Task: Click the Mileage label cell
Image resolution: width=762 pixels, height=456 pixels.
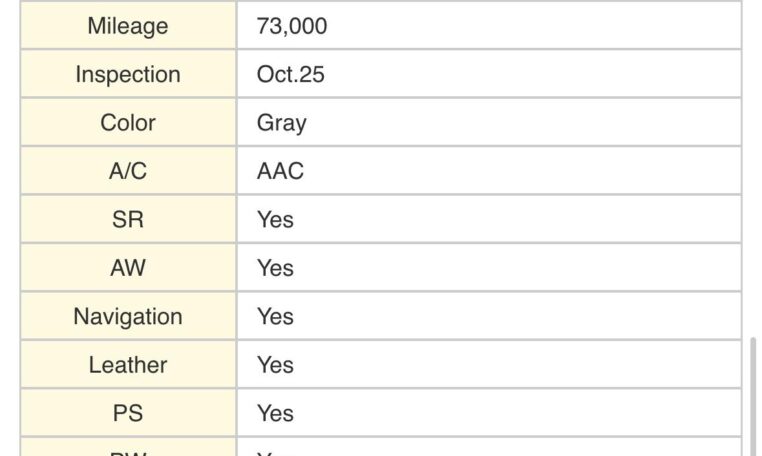Action: click(x=128, y=26)
